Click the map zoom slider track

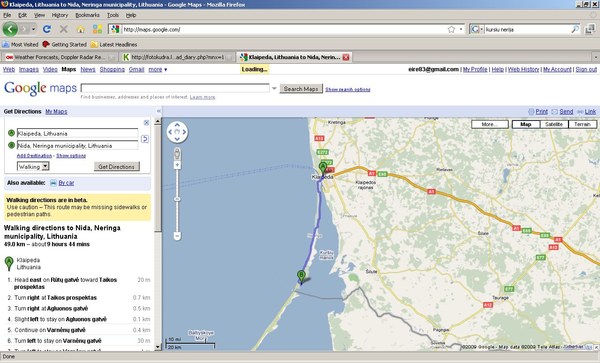[177, 199]
